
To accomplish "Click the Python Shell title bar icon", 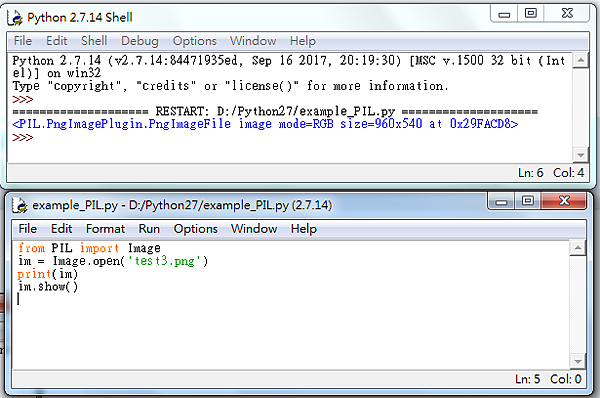I will 15,18.
